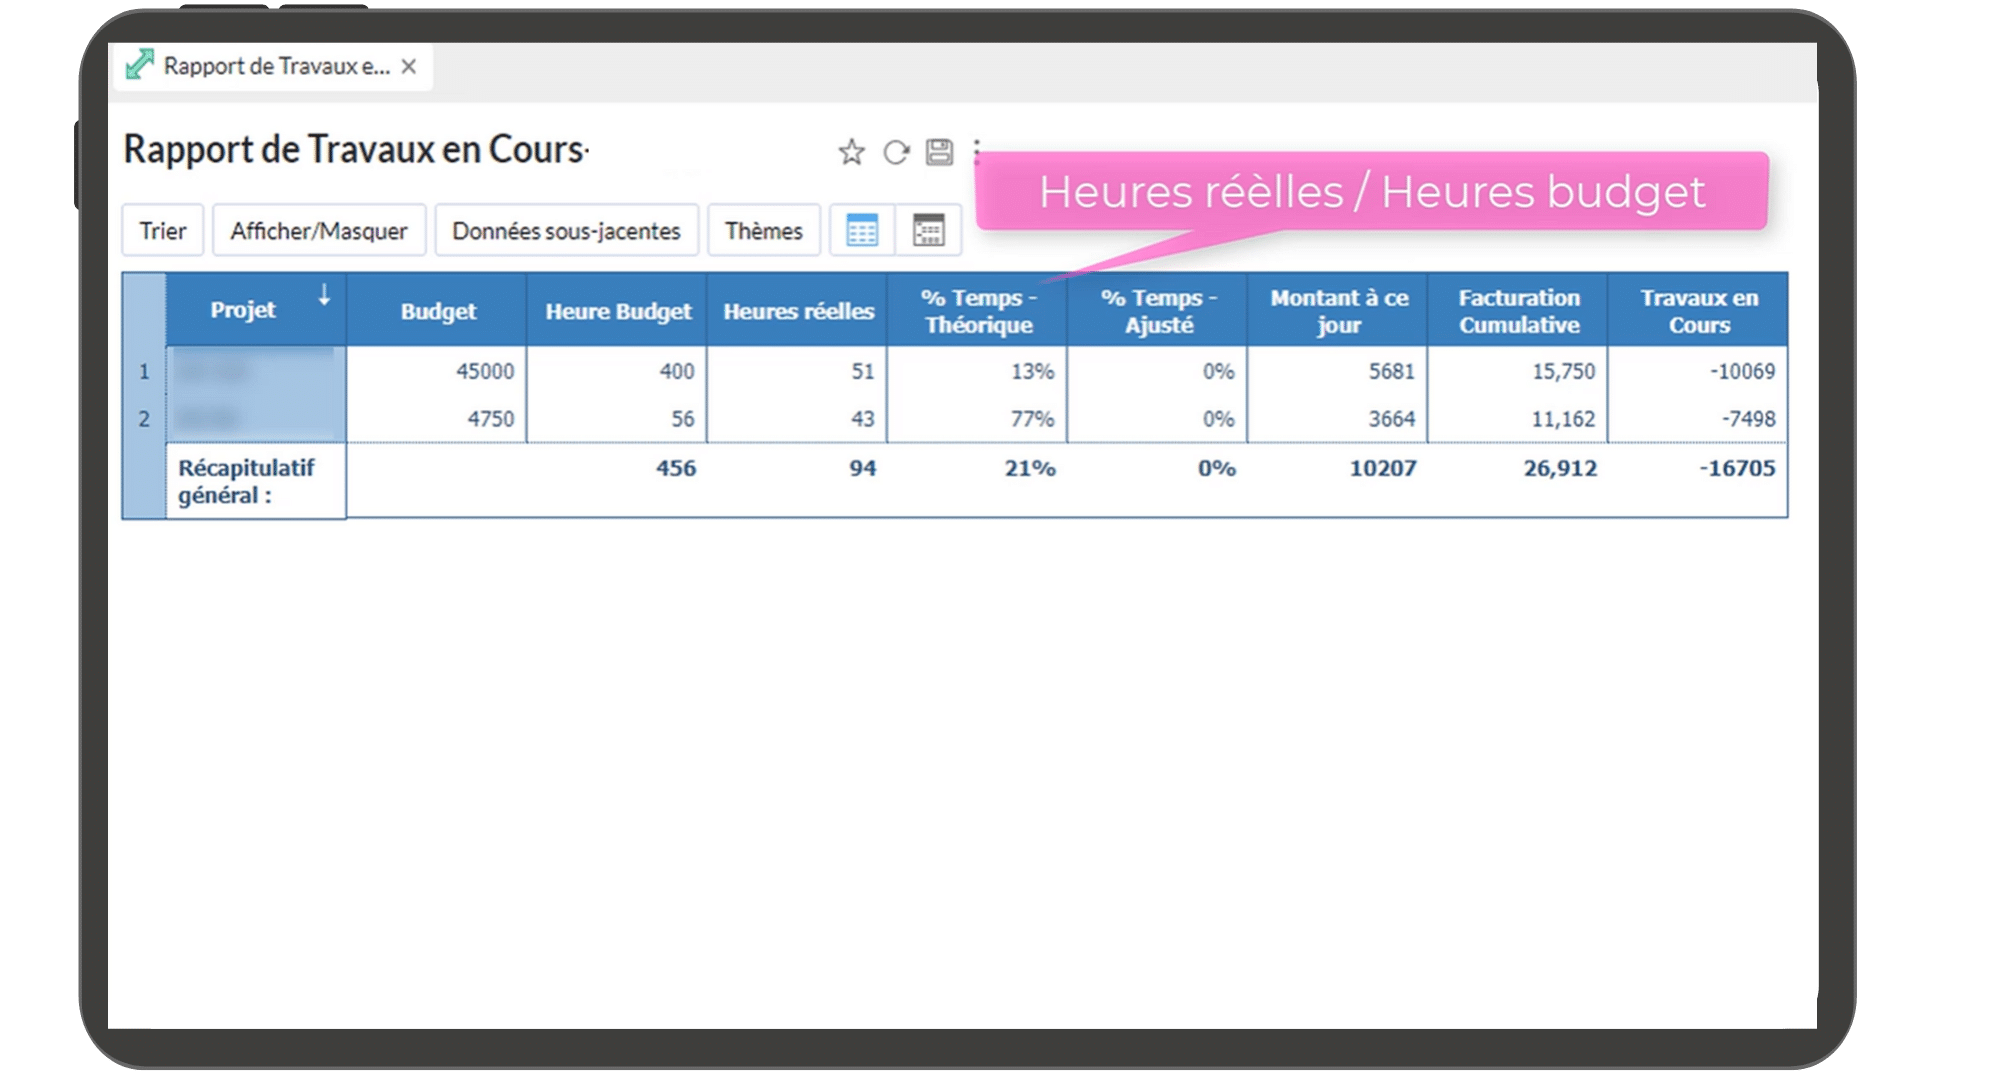Save the report using the floppy disk icon
Viewport: 2000px width, 1080px height.
(x=939, y=152)
